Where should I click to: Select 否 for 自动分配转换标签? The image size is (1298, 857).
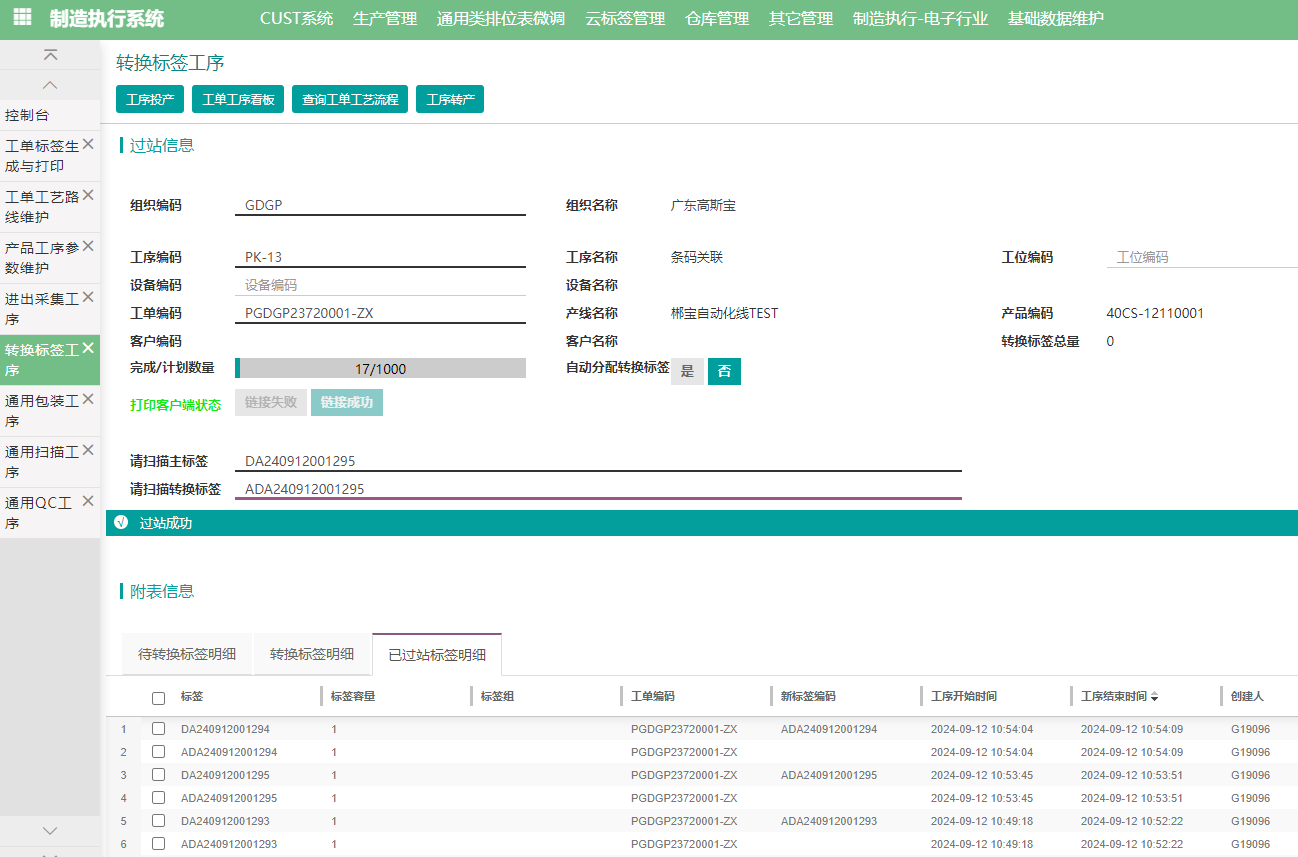(x=724, y=371)
